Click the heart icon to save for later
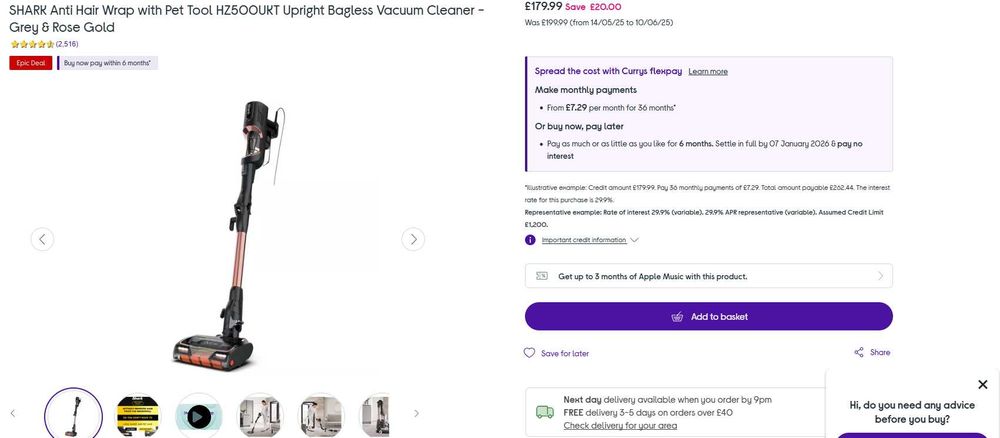The width and height of the screenshot is (1000, 438). coord(530,353)
